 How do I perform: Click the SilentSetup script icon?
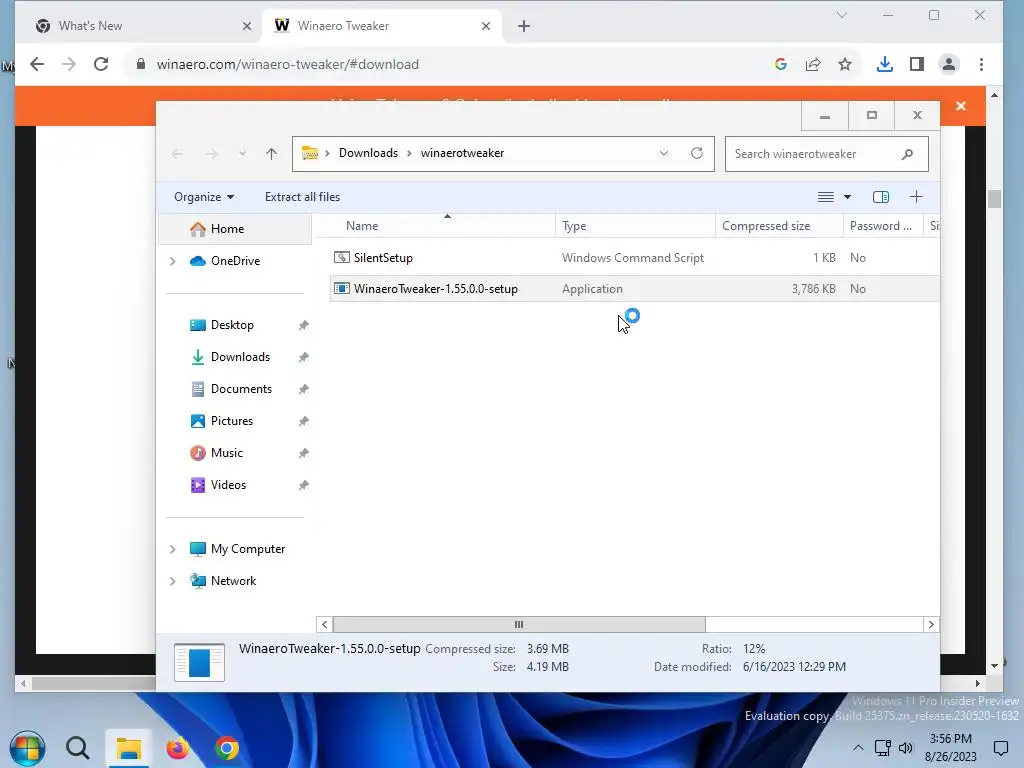[342, 257]
